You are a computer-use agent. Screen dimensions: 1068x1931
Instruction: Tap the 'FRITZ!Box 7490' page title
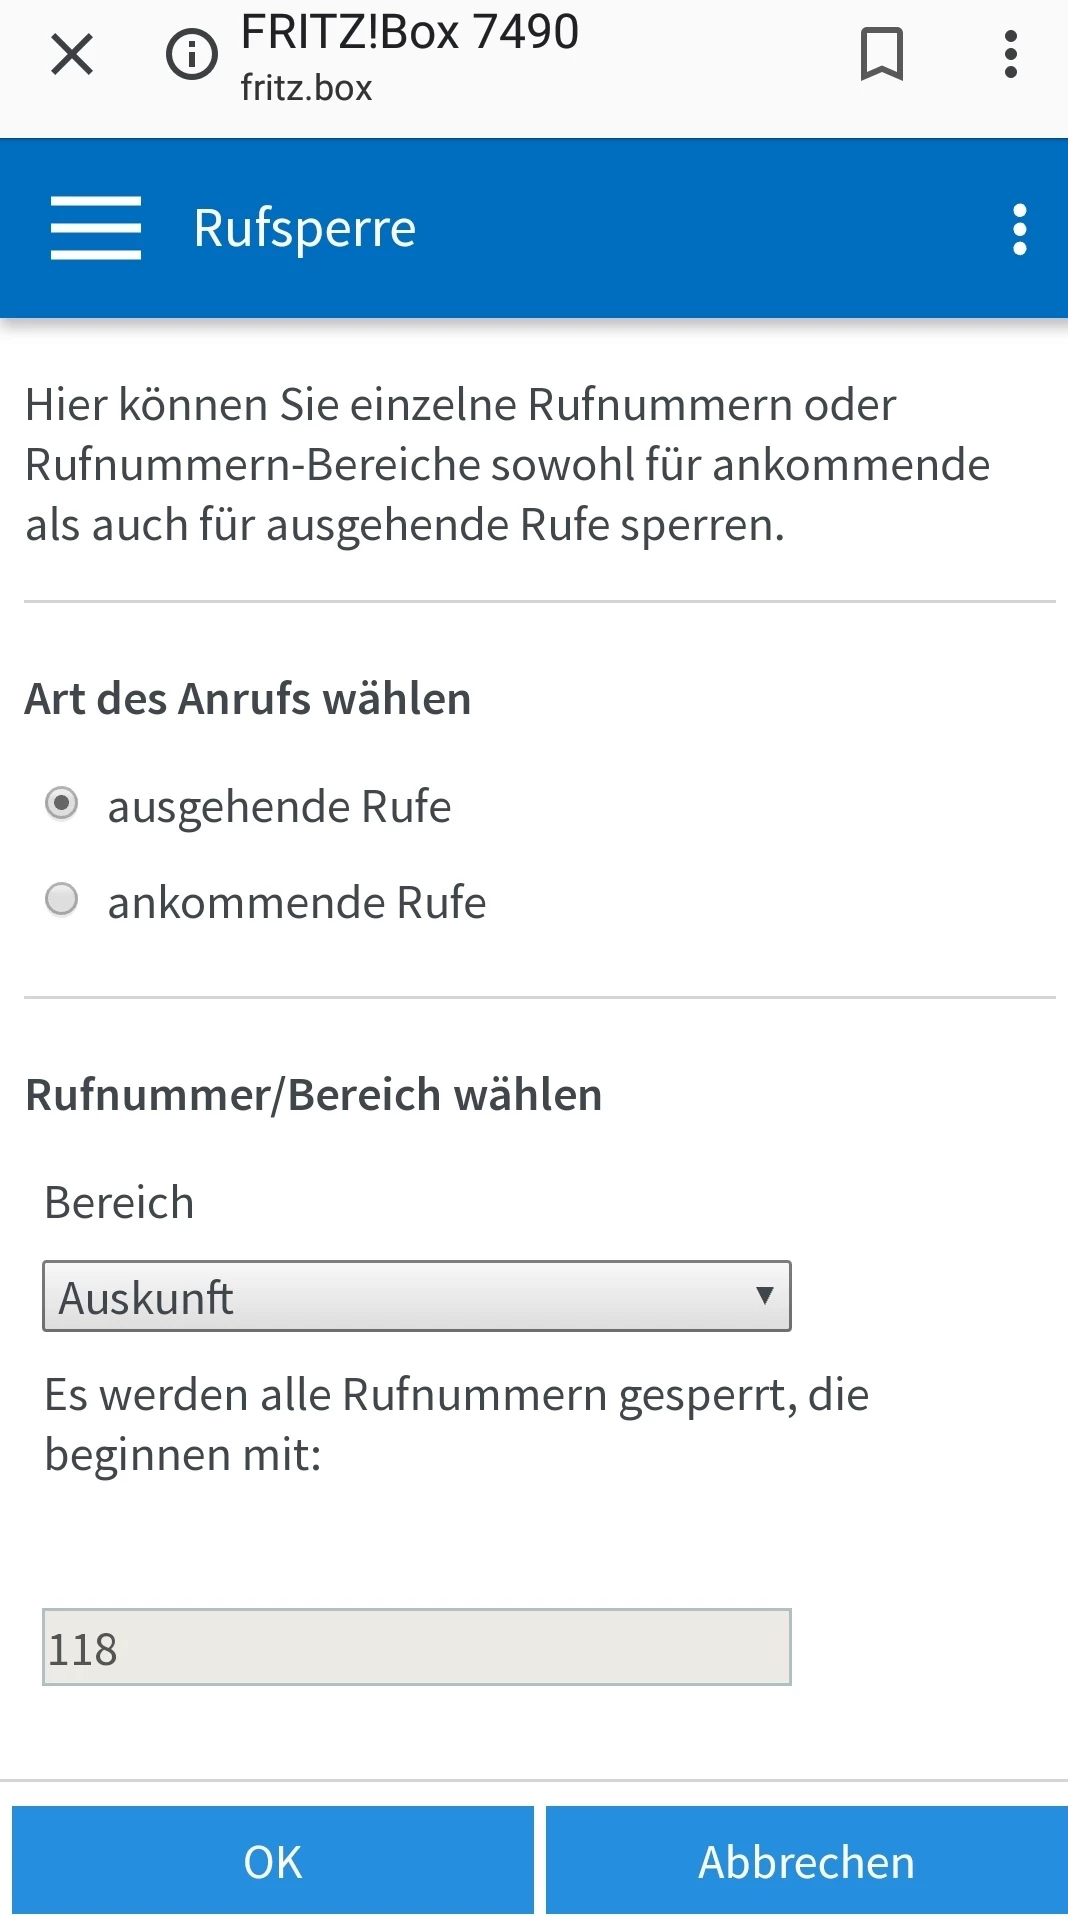[x=409, y=32]
